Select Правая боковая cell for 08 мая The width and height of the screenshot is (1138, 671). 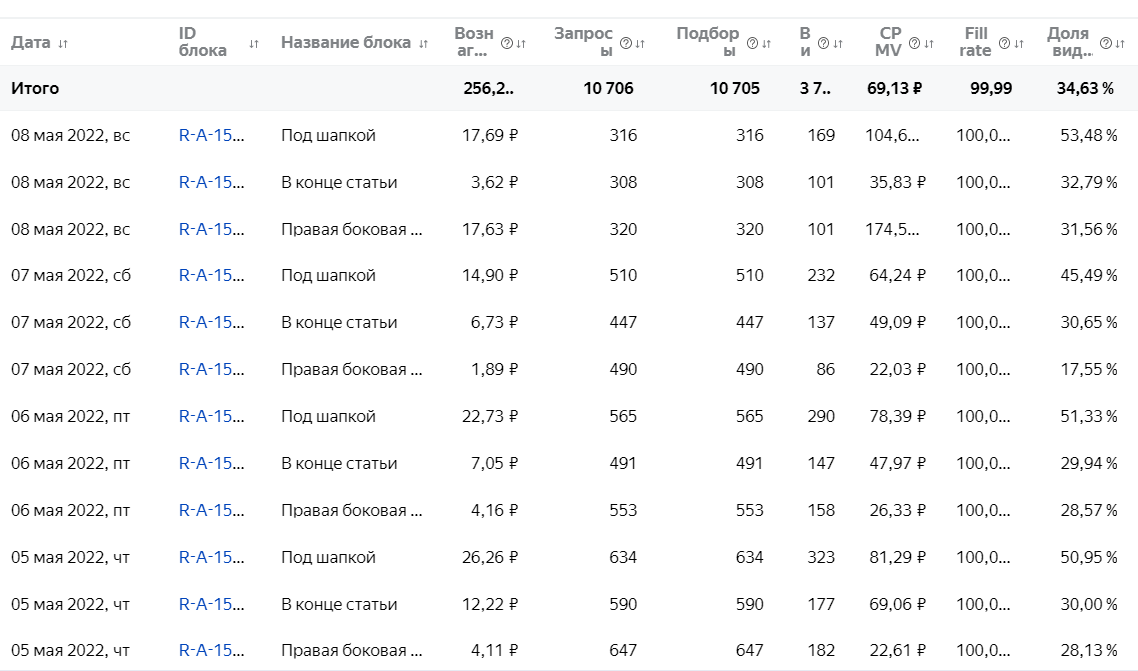coord(351,229)
